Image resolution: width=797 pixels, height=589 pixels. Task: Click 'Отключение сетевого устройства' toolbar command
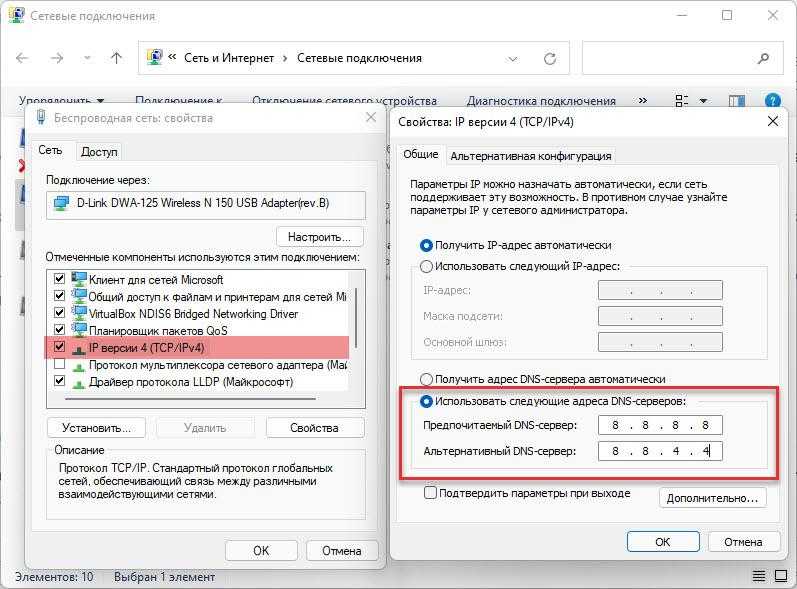[345, 101]
